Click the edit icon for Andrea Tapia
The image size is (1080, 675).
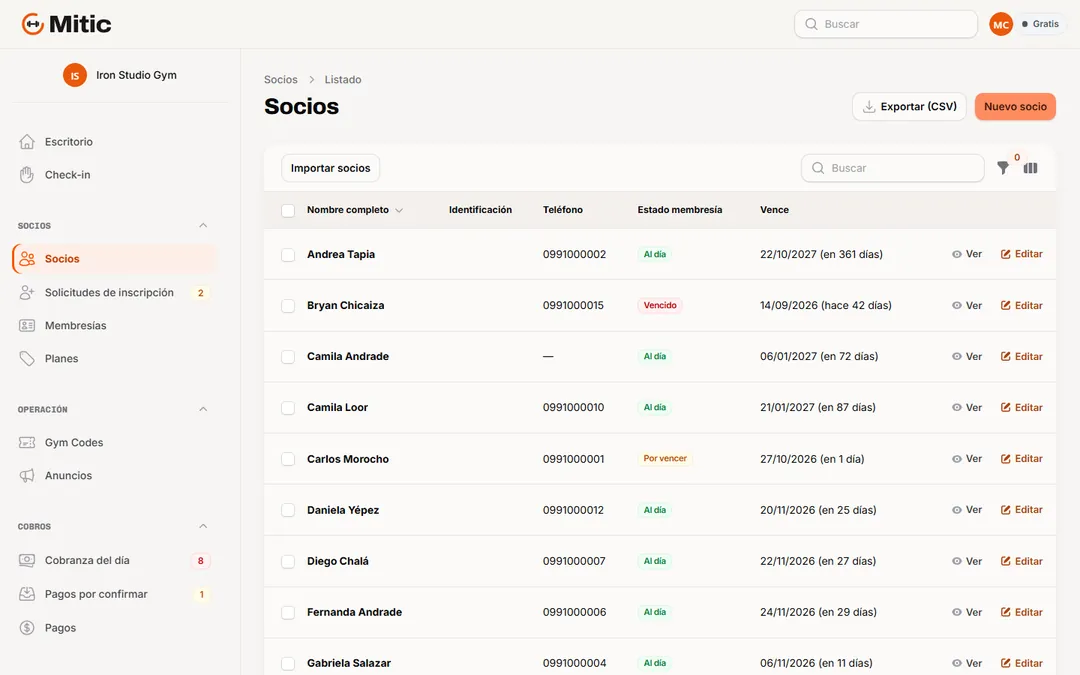coord(1006,254)
